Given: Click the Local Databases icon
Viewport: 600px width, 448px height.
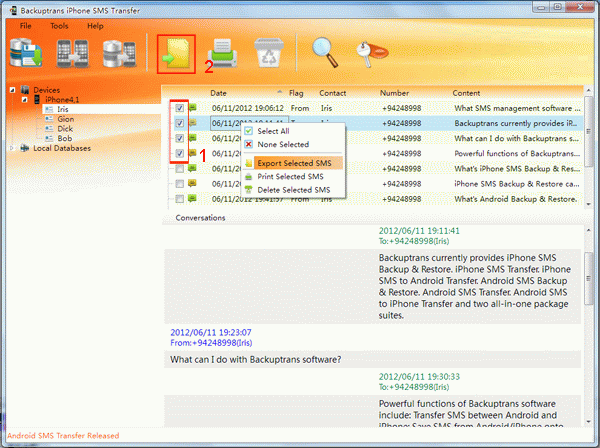Looking at the screenshot, I should pos(24,148).
